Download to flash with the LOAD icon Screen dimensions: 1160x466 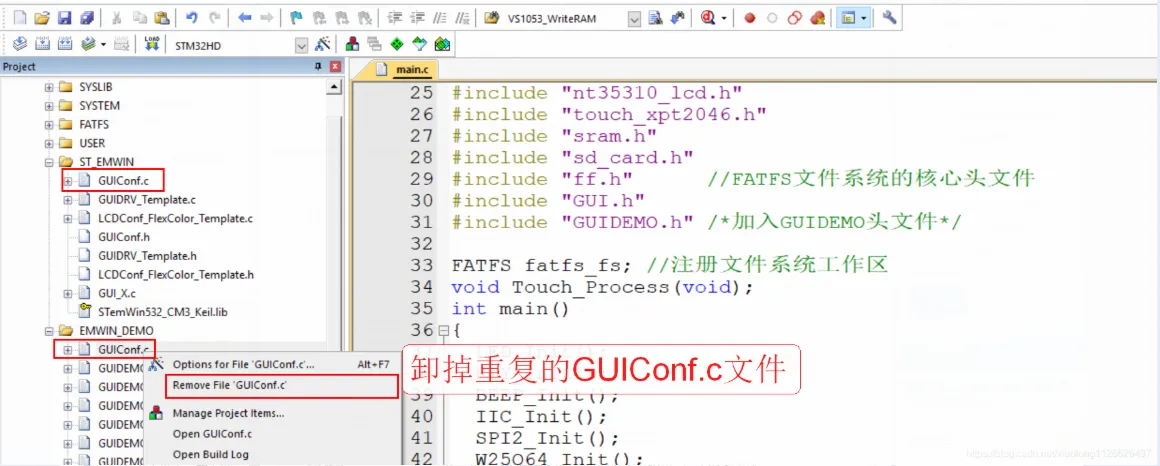[x=152, y=44]
